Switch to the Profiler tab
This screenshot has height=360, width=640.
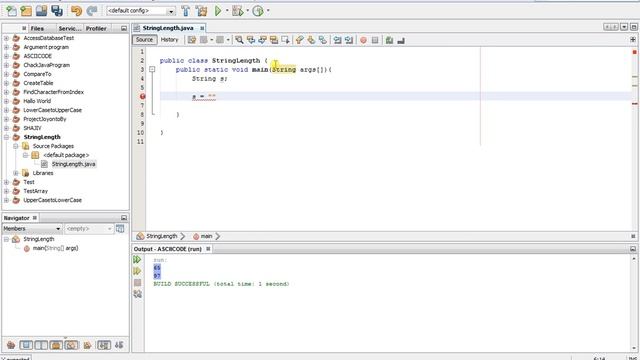point(96,28)
